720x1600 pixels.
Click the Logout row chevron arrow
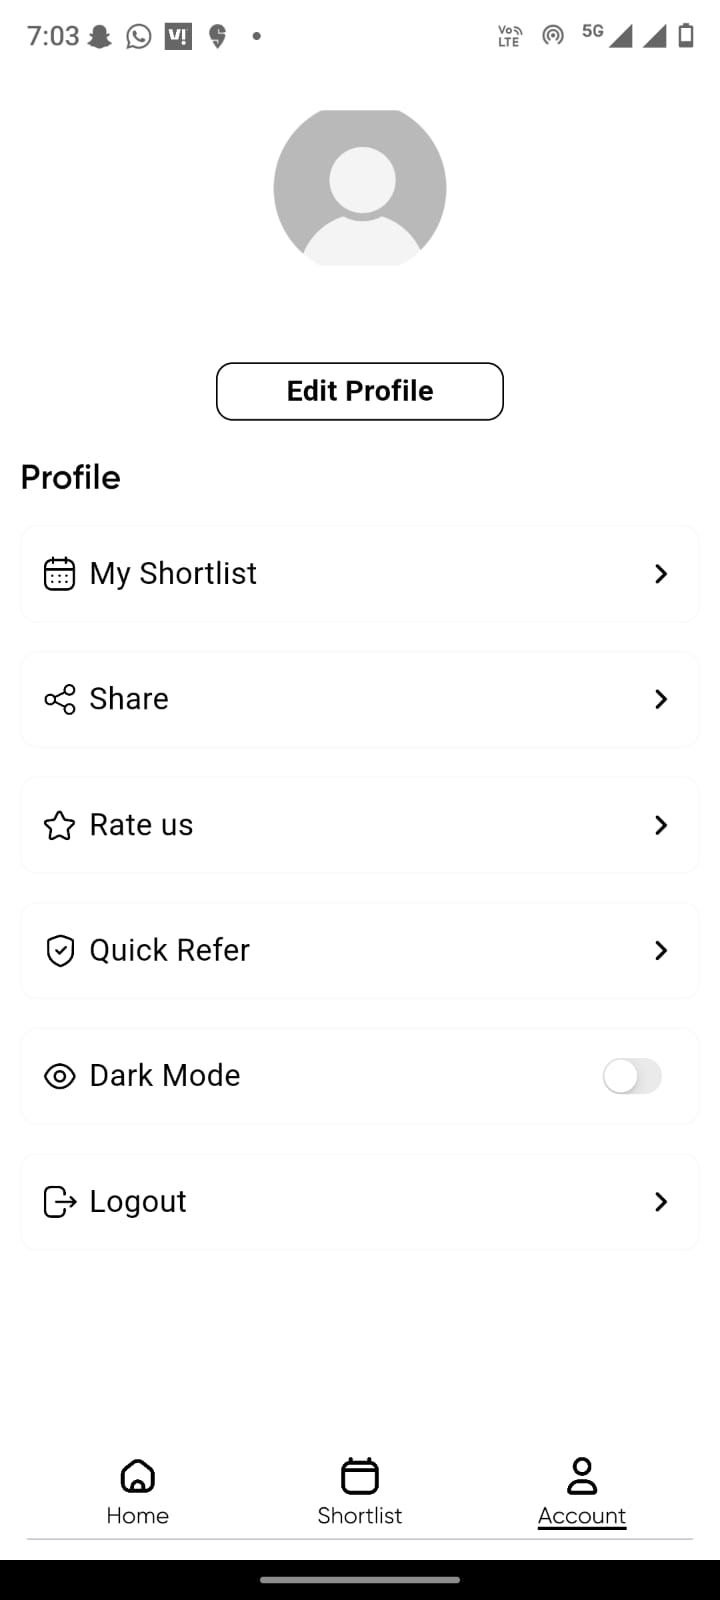661,1201
